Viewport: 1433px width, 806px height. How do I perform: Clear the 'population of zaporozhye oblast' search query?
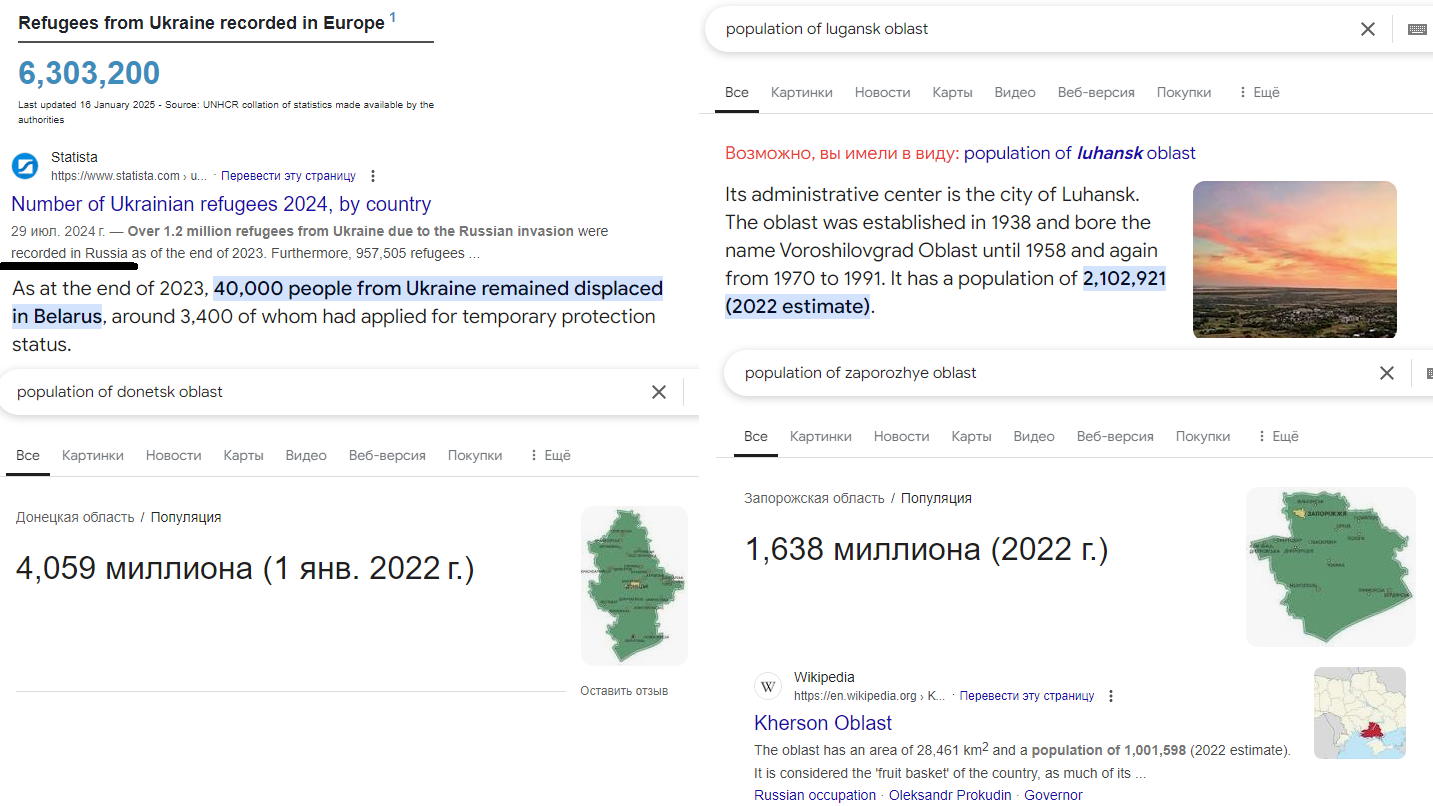pyautogui.click(x=1387, y=373)
